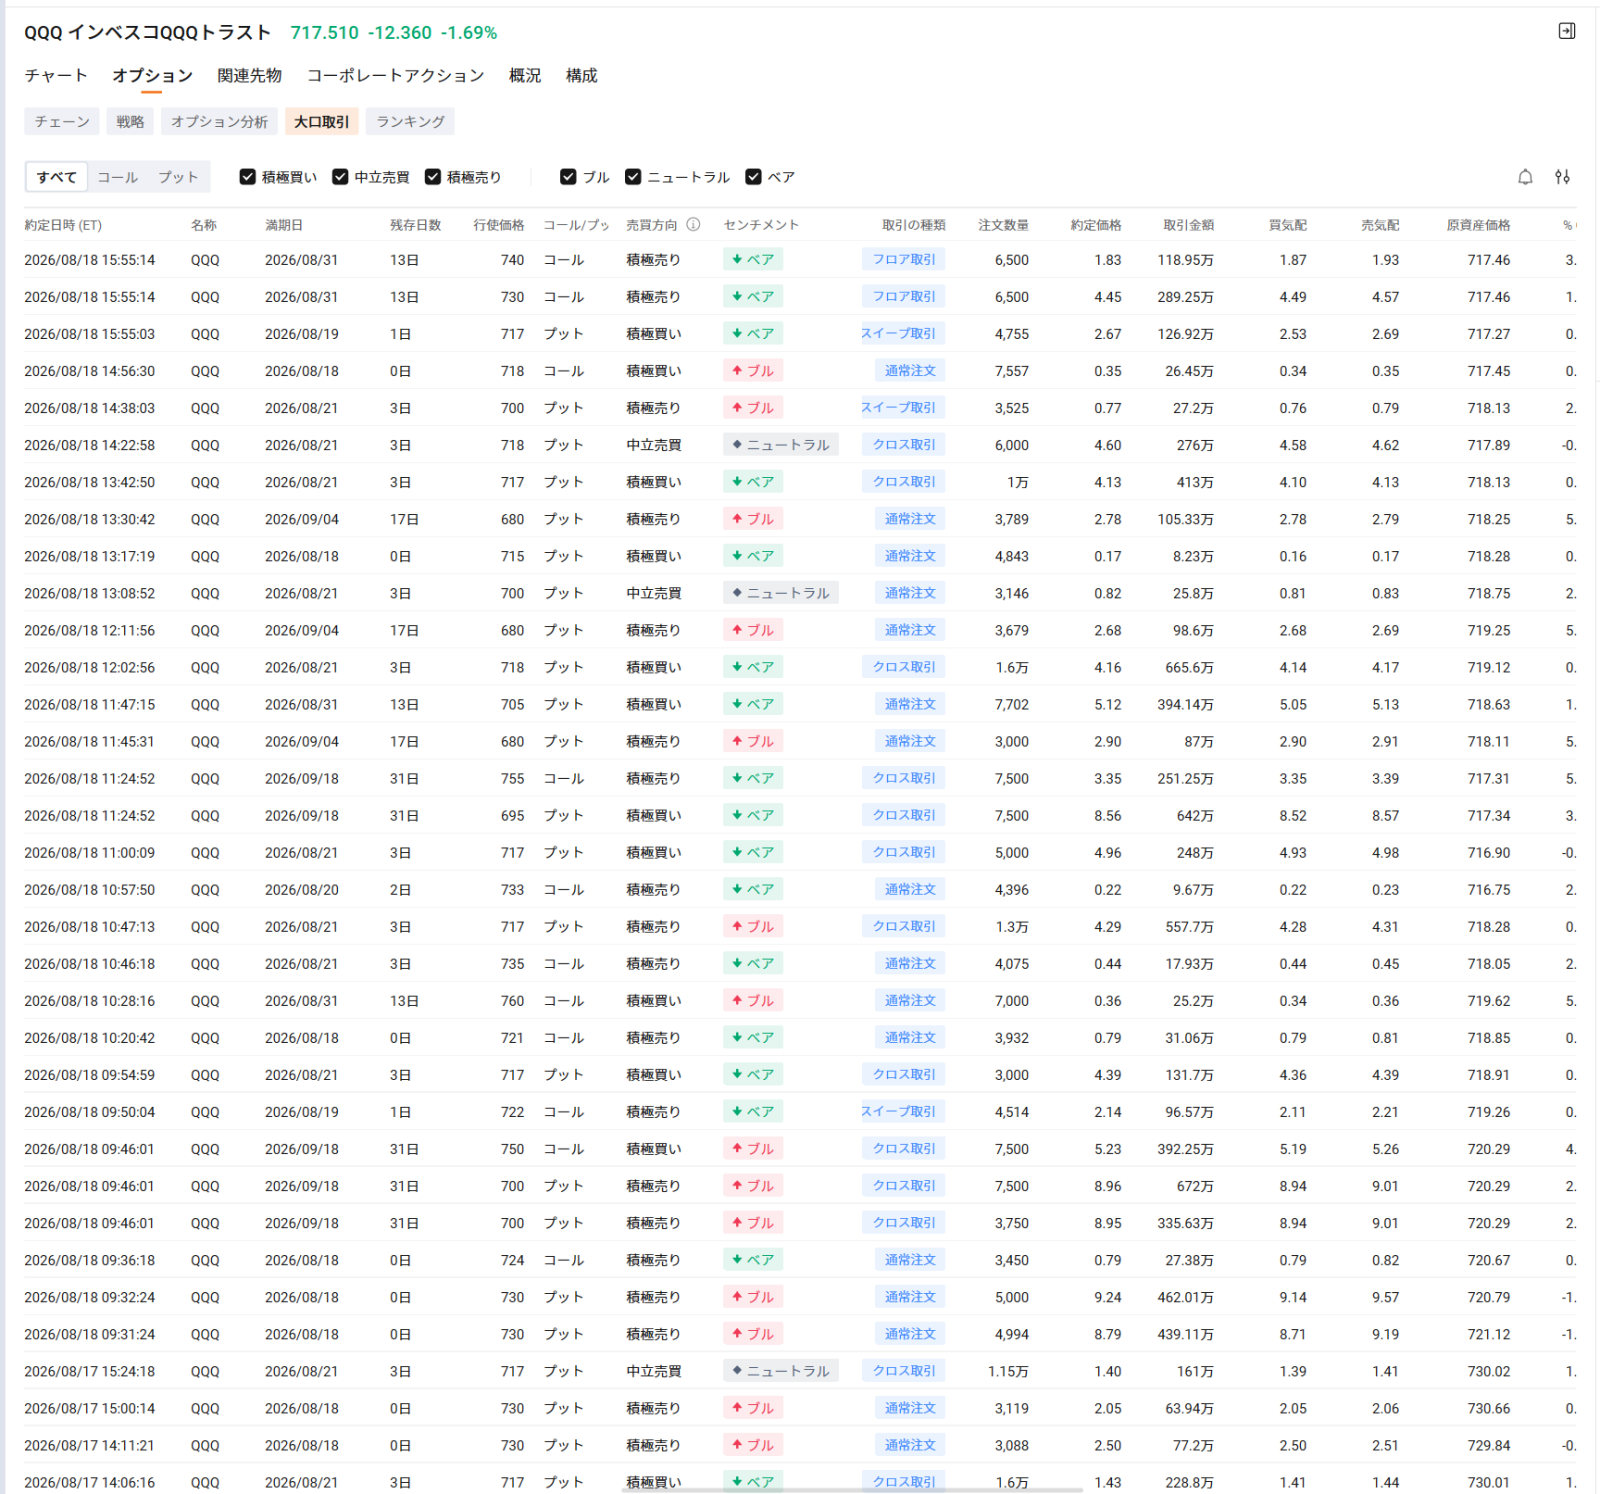Sort by 売気配 column header

click(x=1380, y=225)
